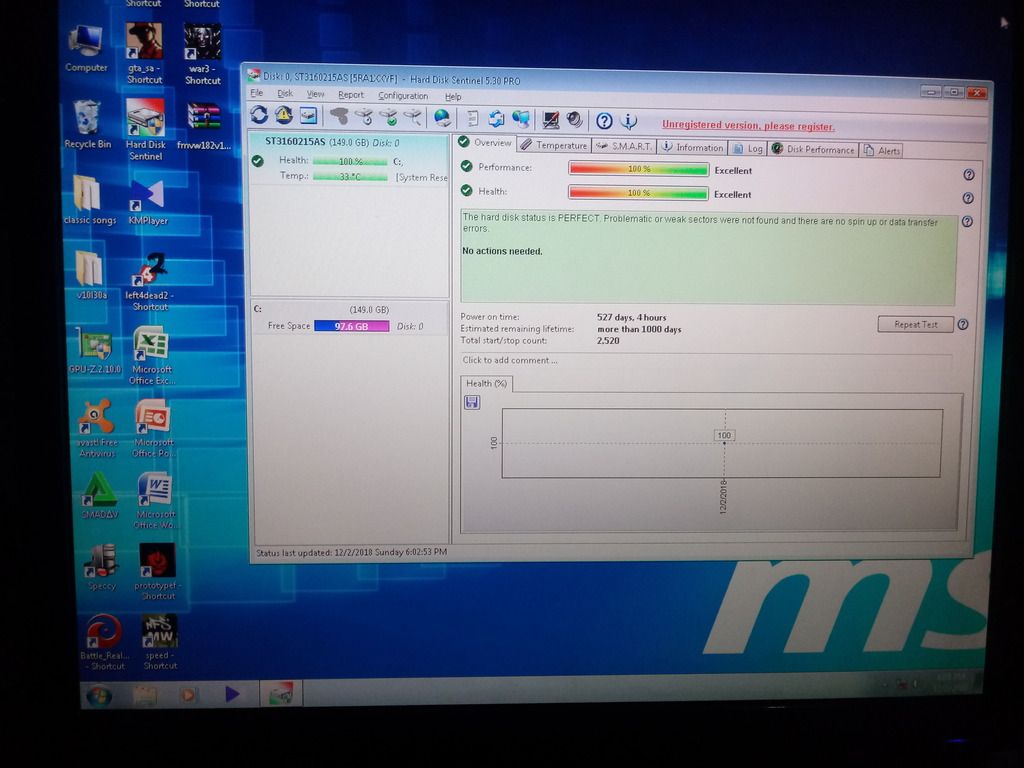Screen dimensions: 1024x768
Task: Select the Overview tab
Action: click(x=485, y=142)
